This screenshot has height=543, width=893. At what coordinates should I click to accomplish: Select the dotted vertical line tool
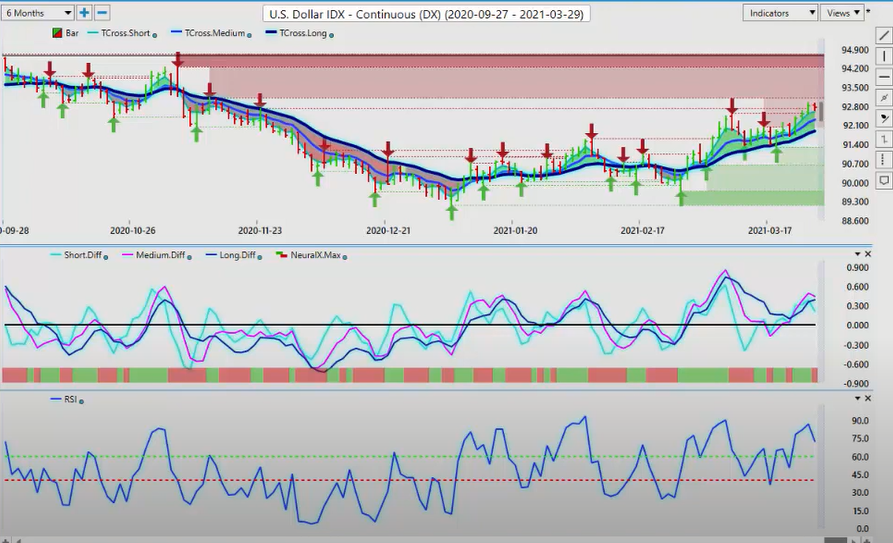pyautogui.click(x=884, y=160)
